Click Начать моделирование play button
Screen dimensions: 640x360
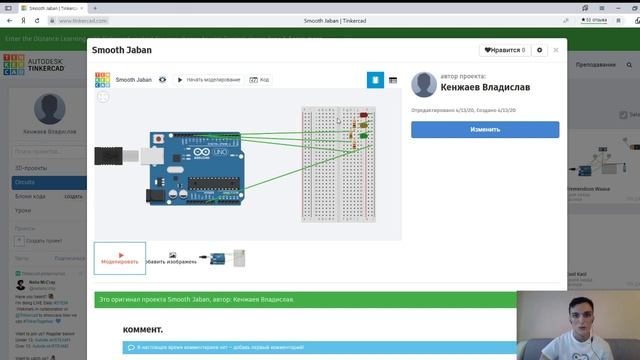(x=209, y=80)
